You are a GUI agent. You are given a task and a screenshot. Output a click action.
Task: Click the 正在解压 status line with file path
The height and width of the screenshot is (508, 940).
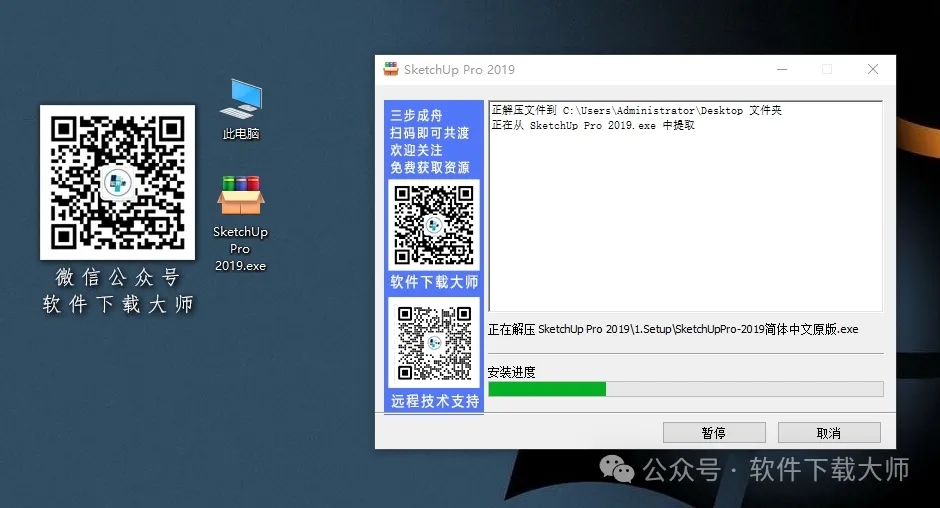tap(672, 329)
